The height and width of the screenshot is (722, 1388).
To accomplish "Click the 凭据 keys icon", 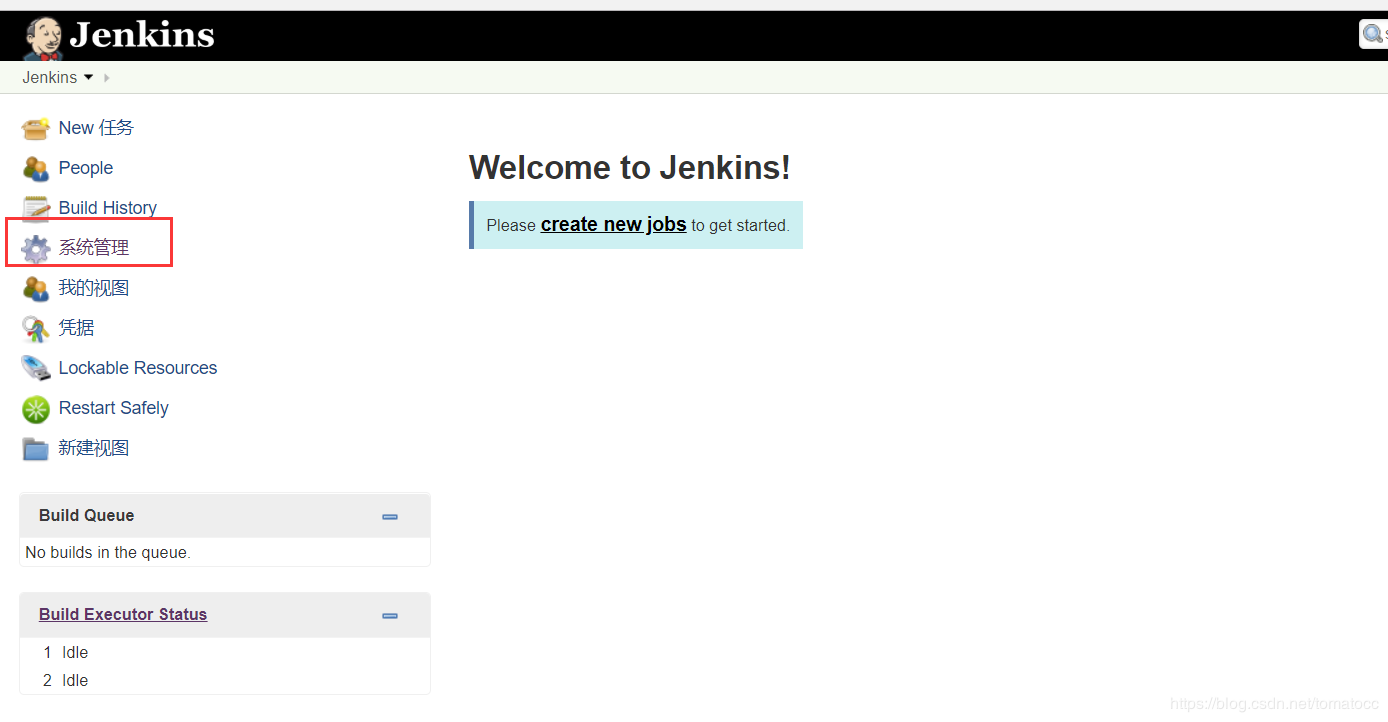I will pos(36,328).
